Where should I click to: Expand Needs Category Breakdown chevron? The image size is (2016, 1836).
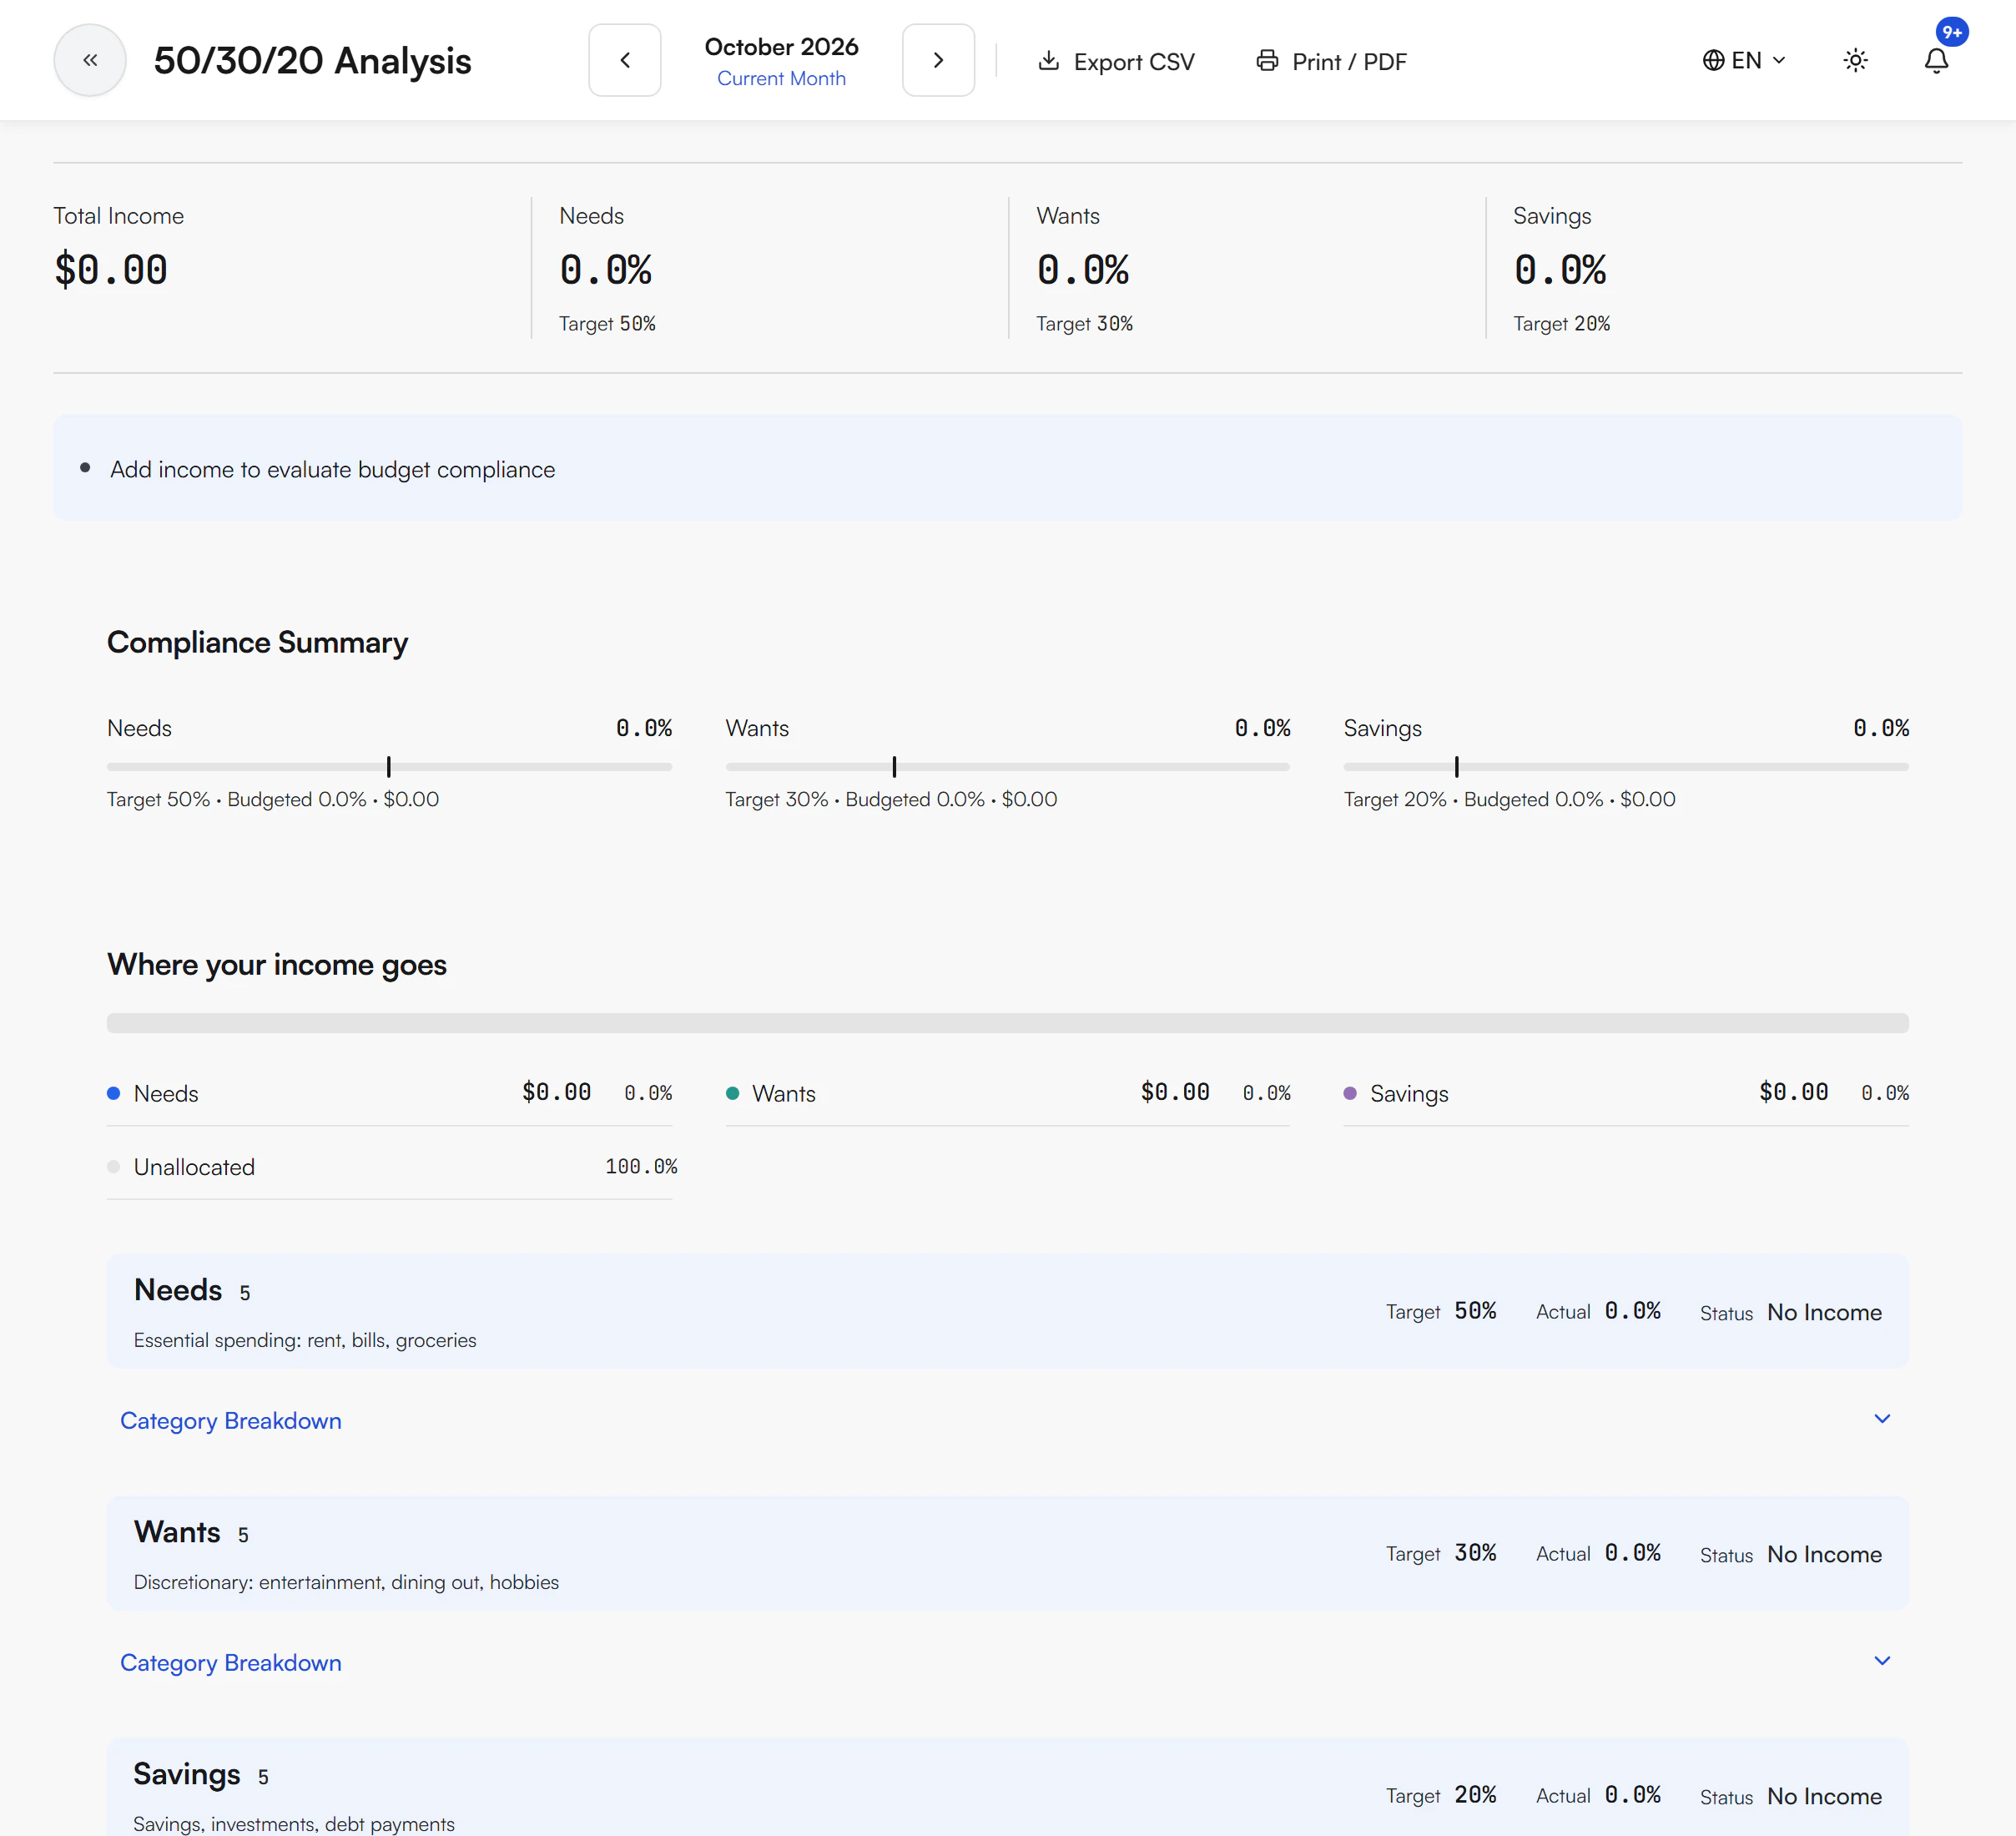coord(1881,1419)
